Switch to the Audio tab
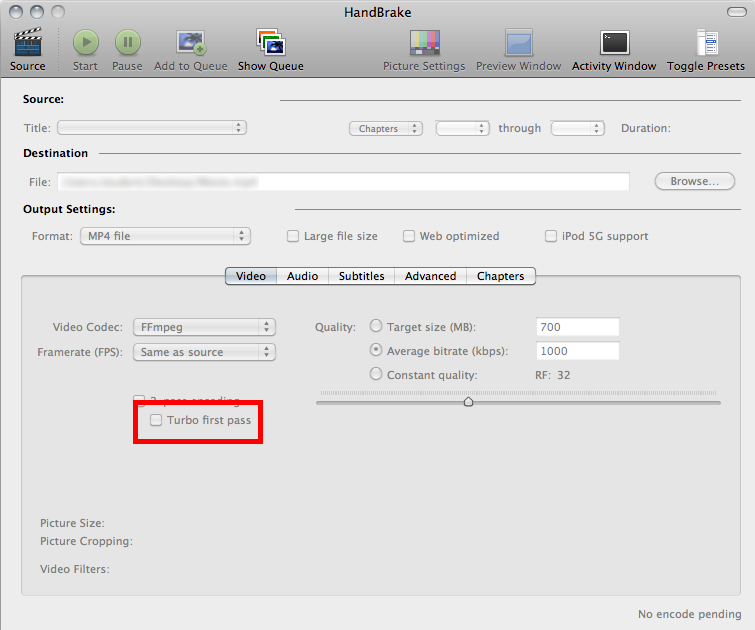The width and height of the screenshot is (755, 630). pyautogui.click(x=302, y=276)
